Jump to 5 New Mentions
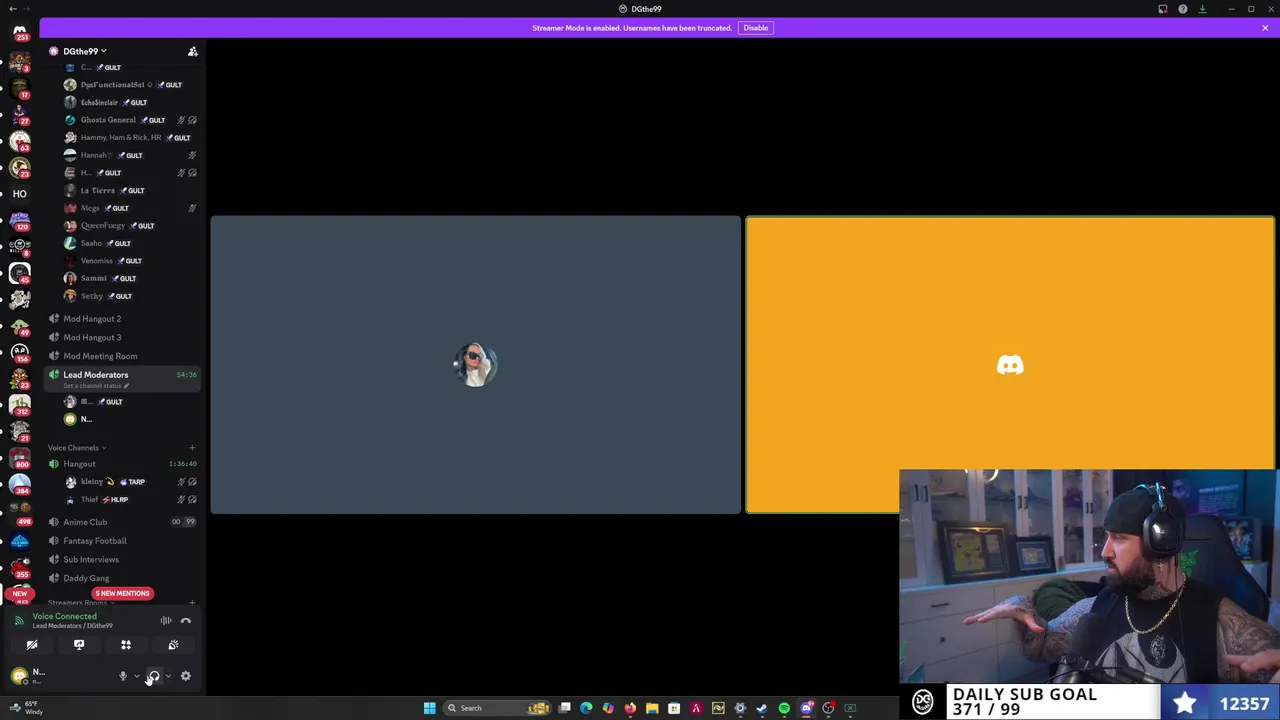The width and height of the screenshot is (1280, 720). pyautogui.click(x=123, y=593)
